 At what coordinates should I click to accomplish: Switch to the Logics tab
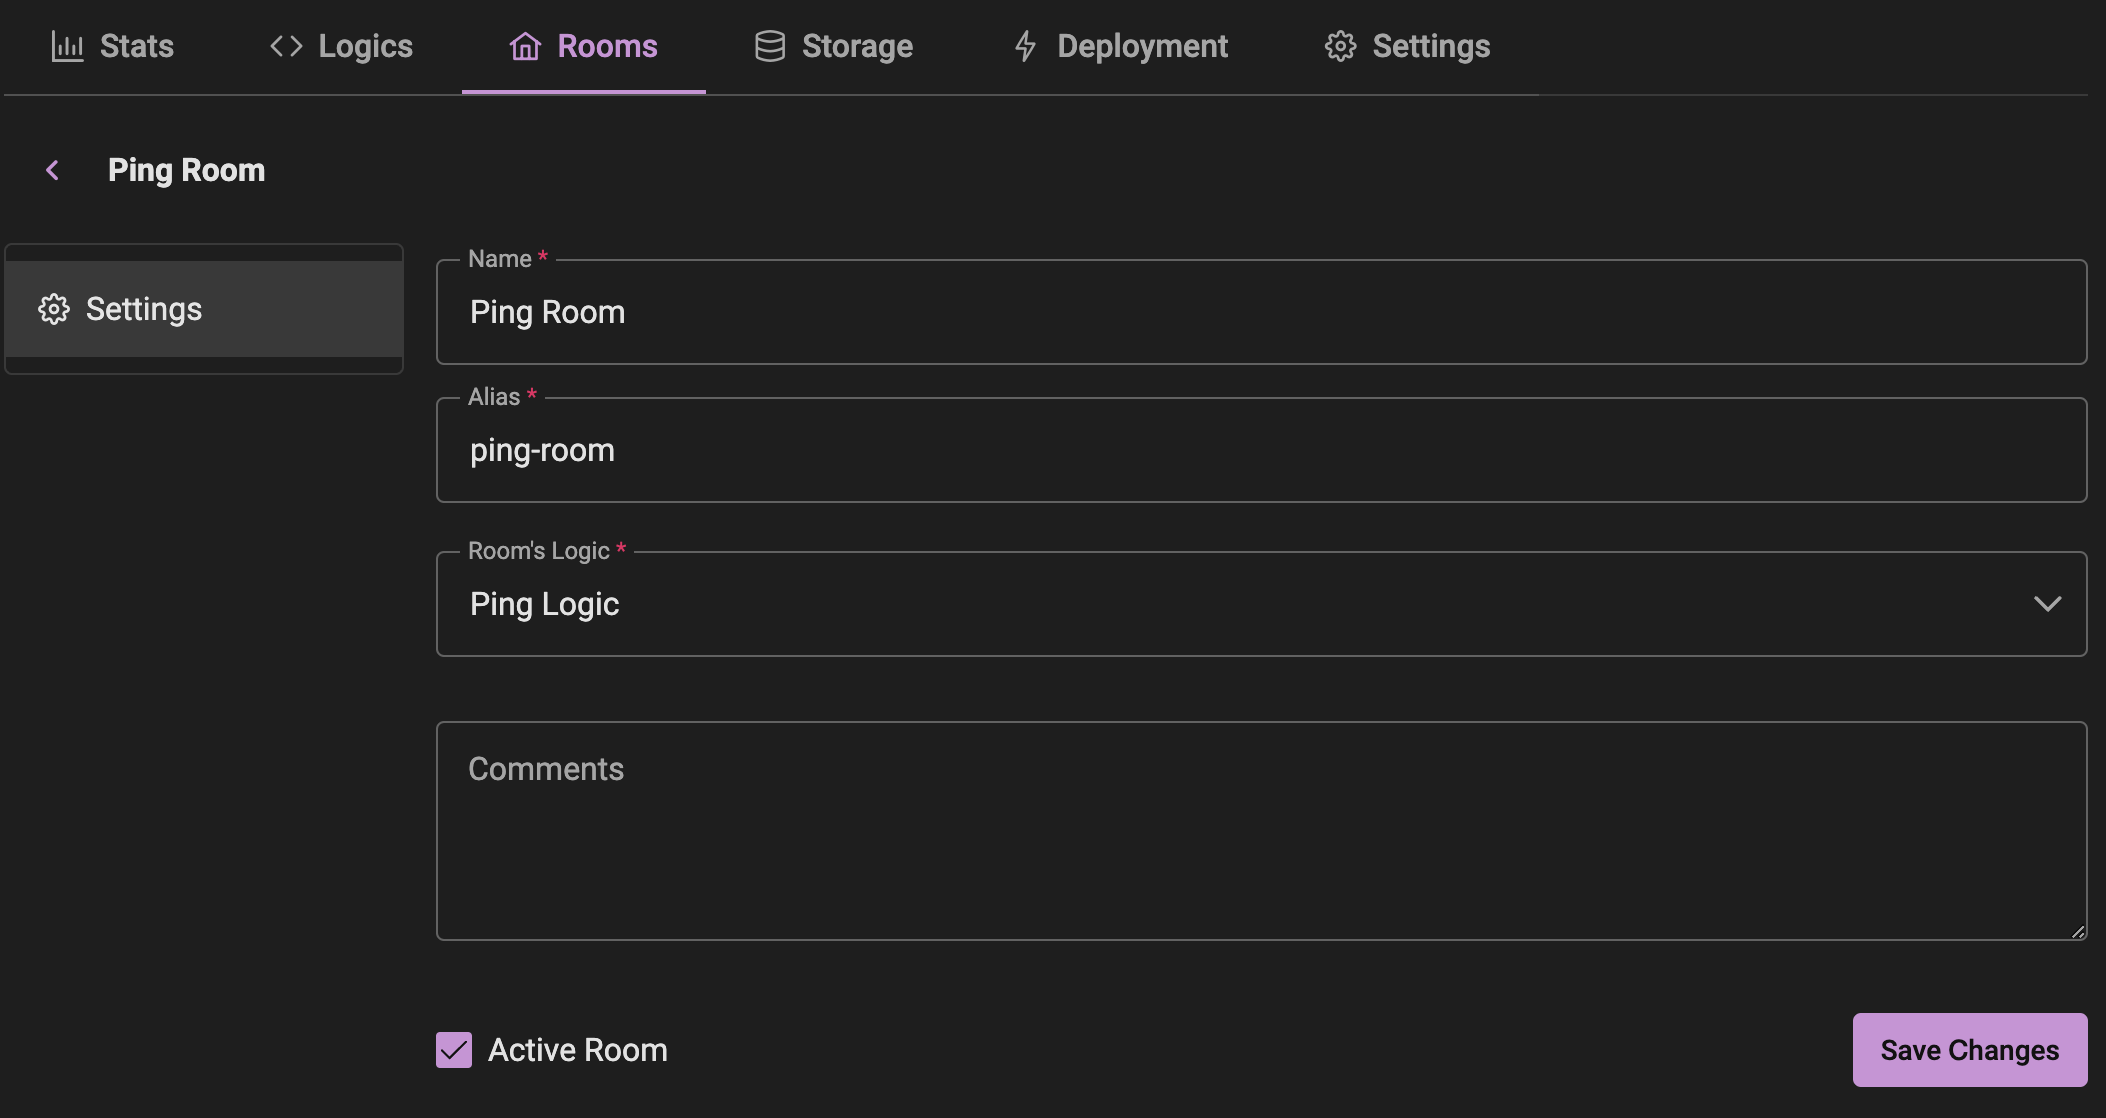(x=341, y=46)
